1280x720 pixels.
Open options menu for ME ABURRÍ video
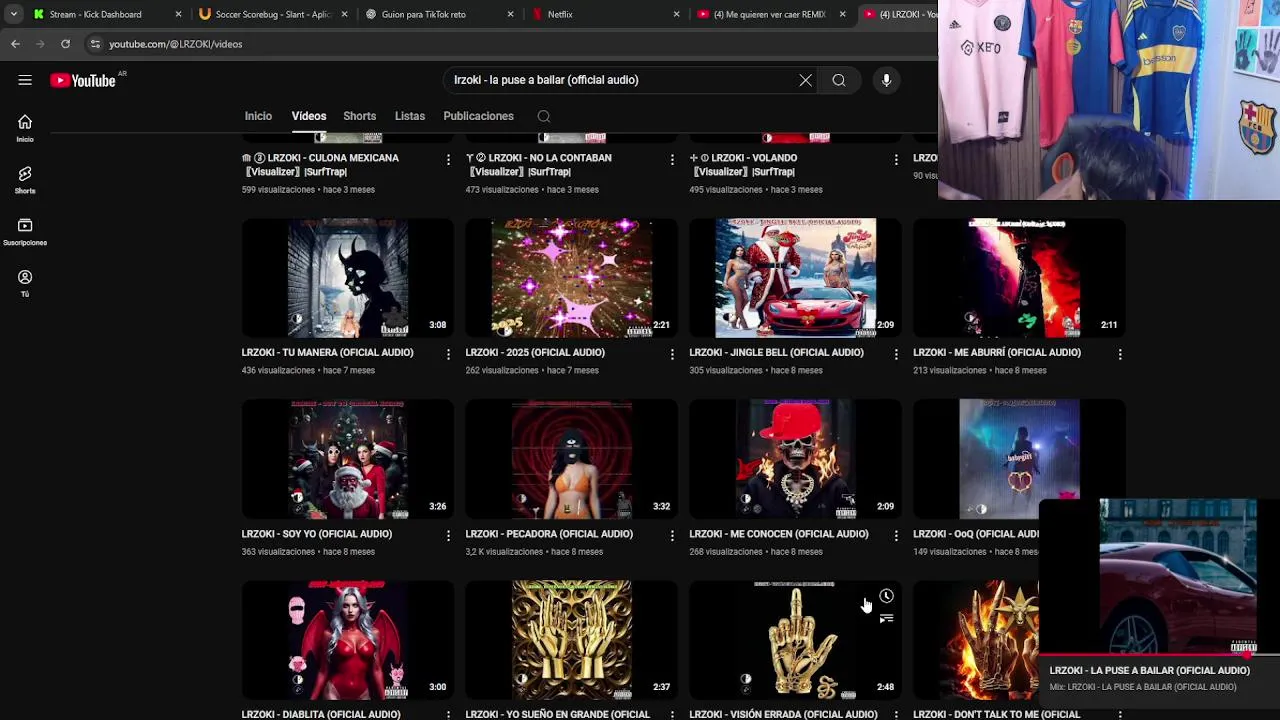click(1120, 354)
